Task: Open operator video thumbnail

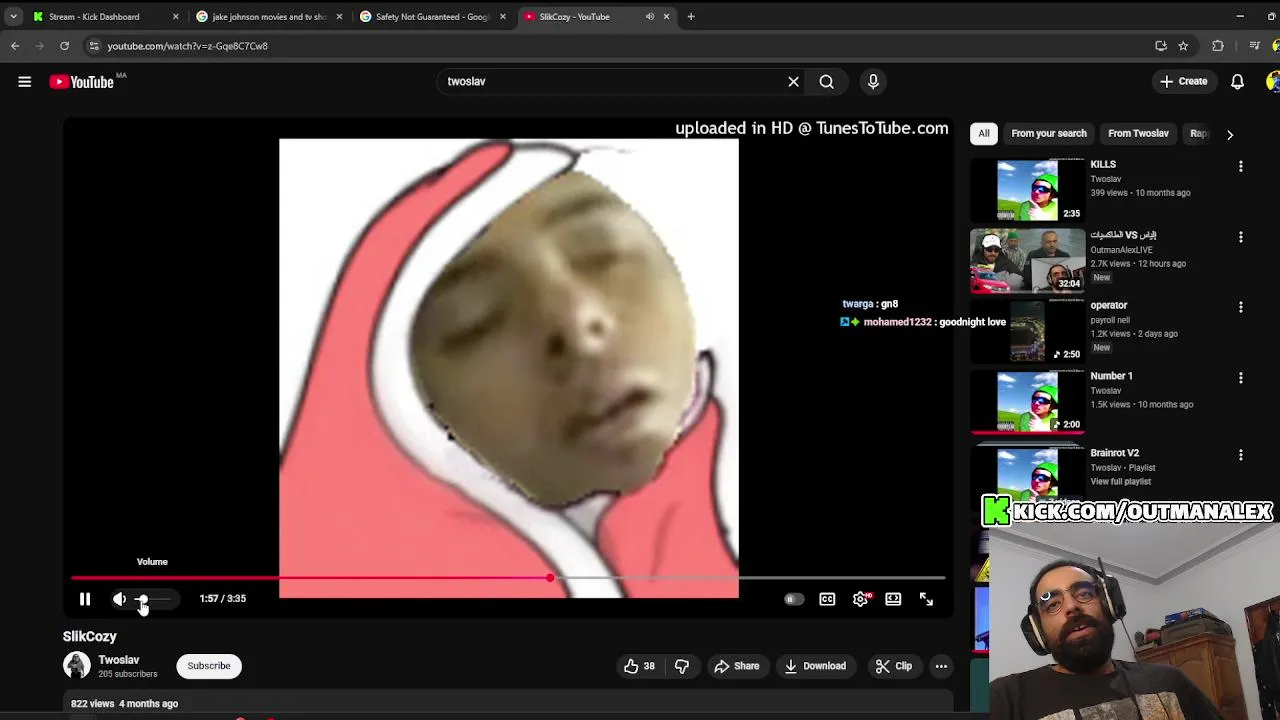Action: pos(1027,330)
